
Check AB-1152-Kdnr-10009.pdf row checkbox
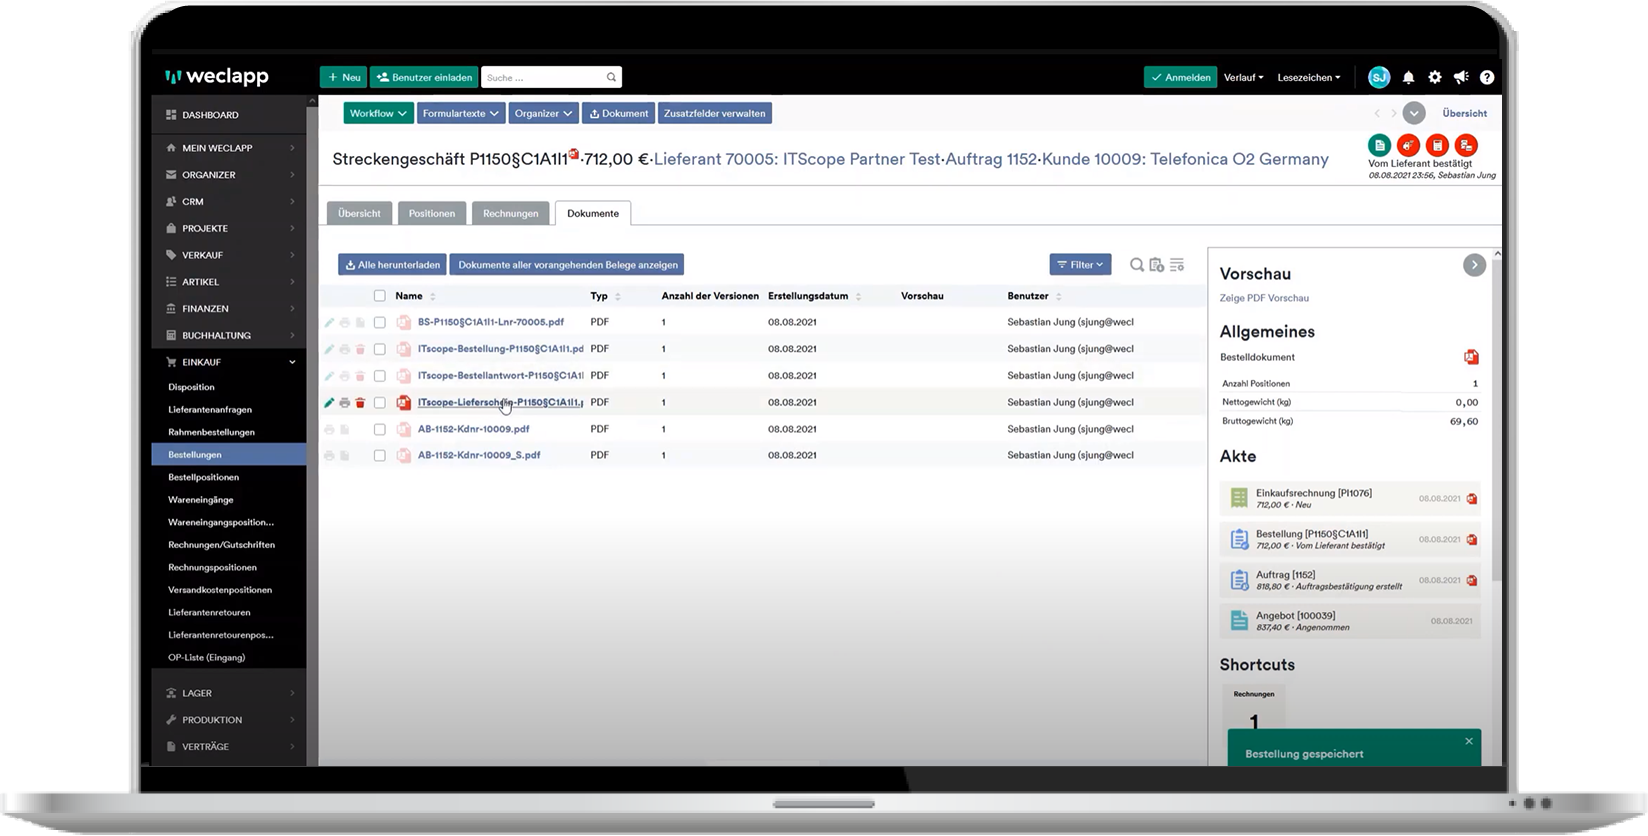pyautogui.click(x=379, y=429)
